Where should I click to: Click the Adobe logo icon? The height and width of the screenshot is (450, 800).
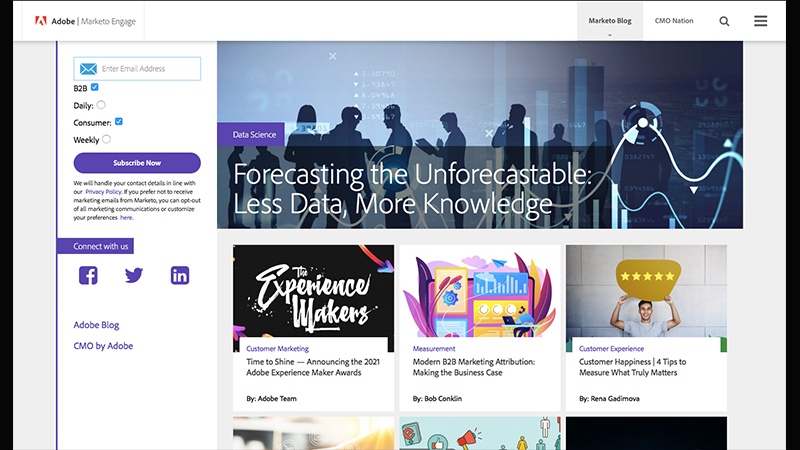(41, 21)
